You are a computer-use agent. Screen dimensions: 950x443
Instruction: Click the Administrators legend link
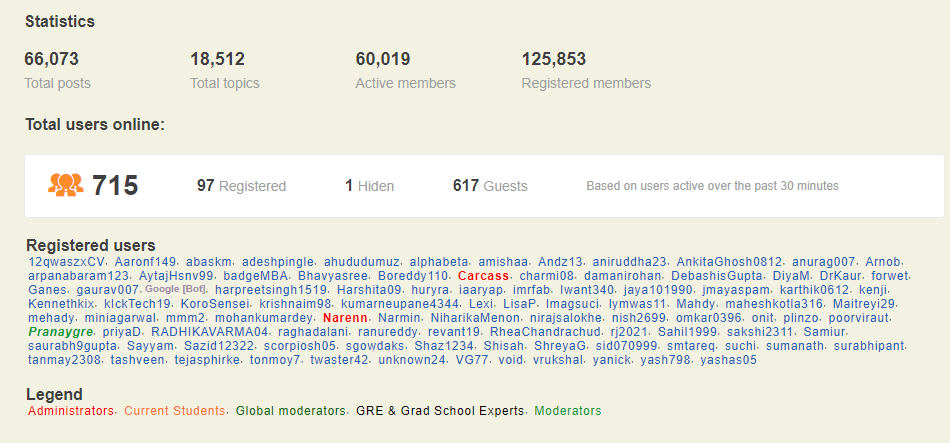tap(71, 410)
